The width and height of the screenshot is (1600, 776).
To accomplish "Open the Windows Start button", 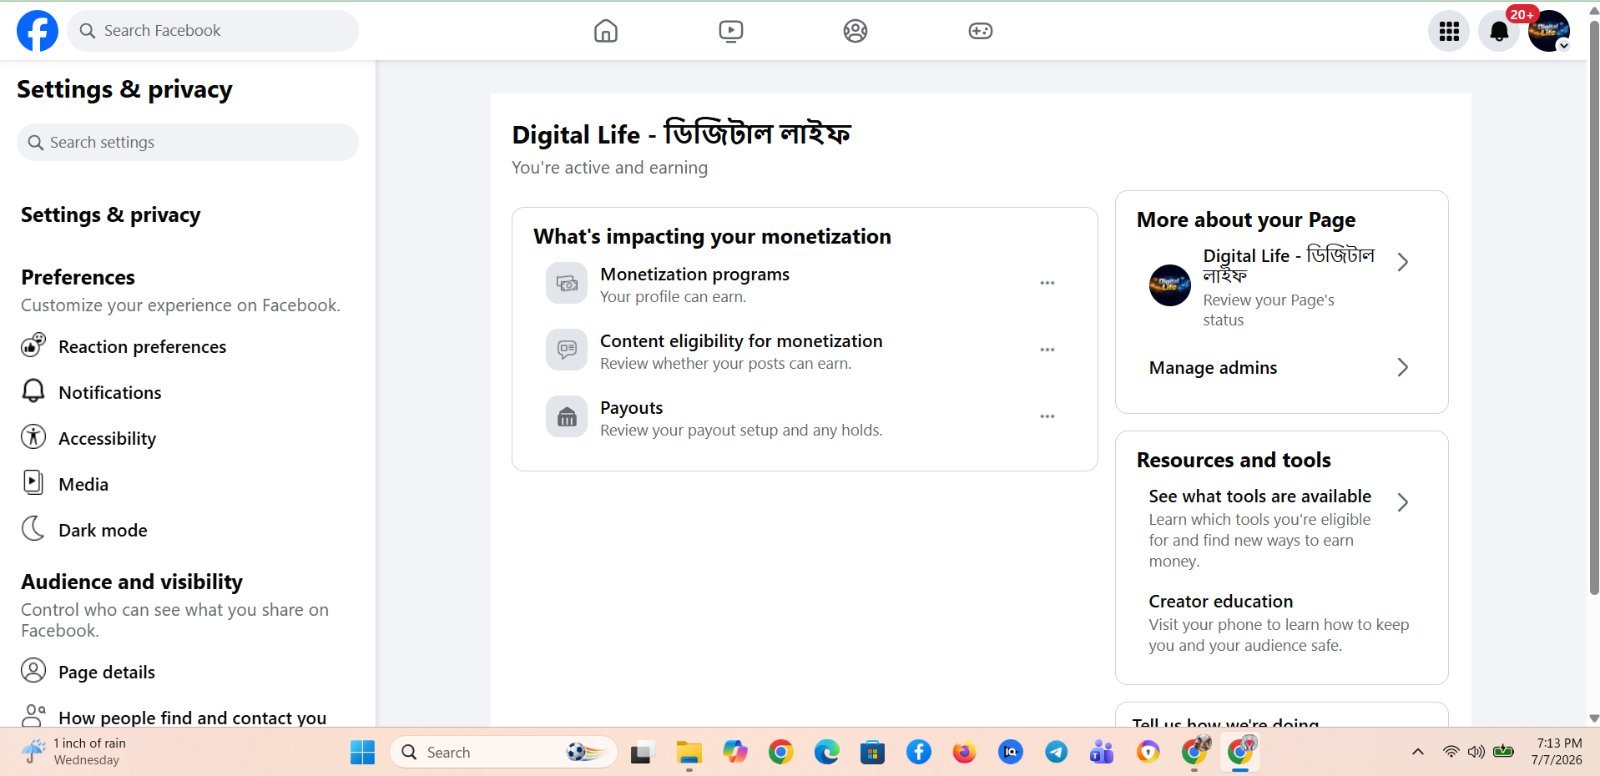I will click(363, 753).
